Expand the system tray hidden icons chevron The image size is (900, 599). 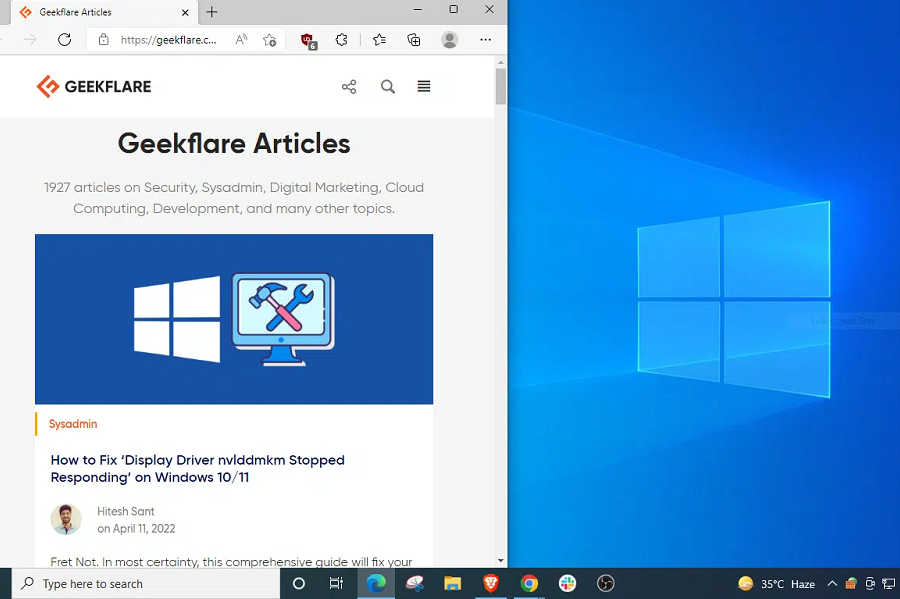pyautogui.click(x=831, y=584)
